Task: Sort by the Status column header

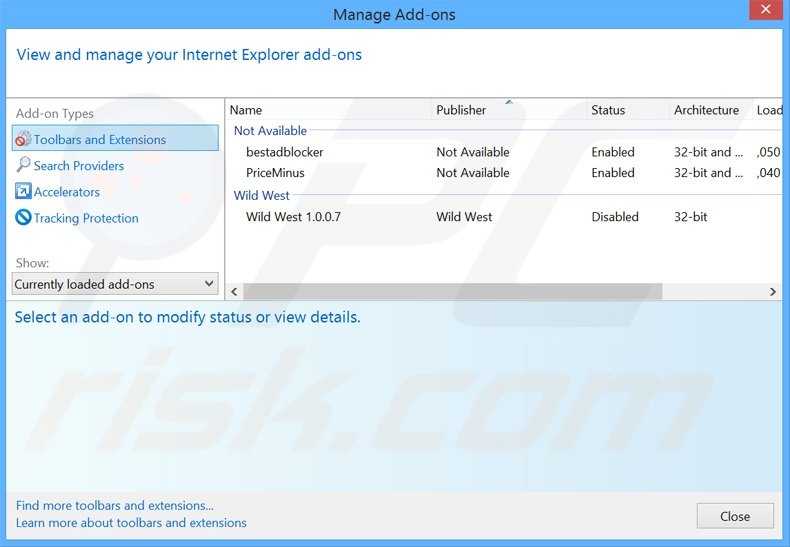Action: (608, 110)
